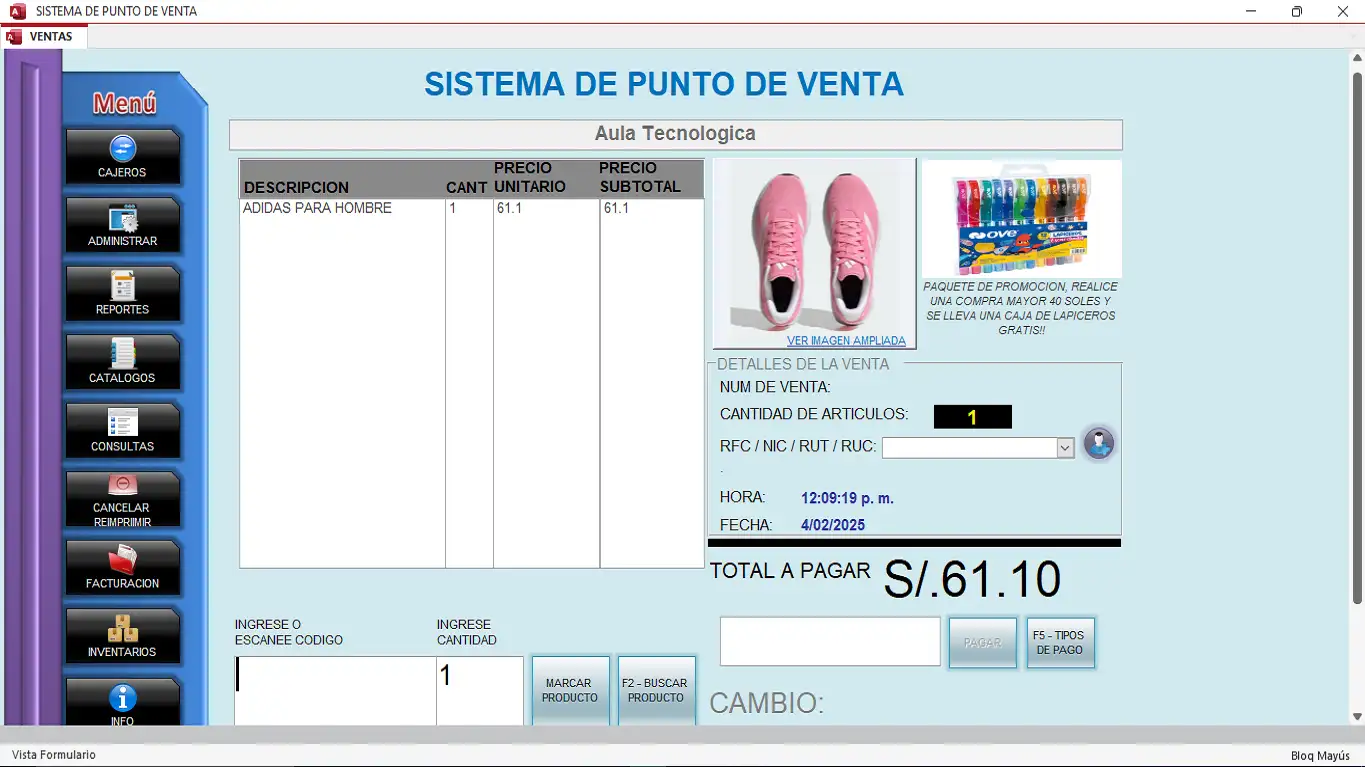
Task: Expand the RFC / NIC / RUT / RUC dropdown
Action: 1066,447
